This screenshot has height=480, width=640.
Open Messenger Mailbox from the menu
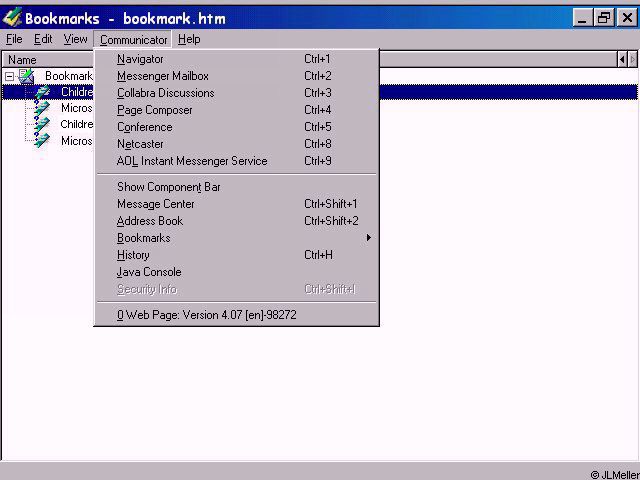236,76
